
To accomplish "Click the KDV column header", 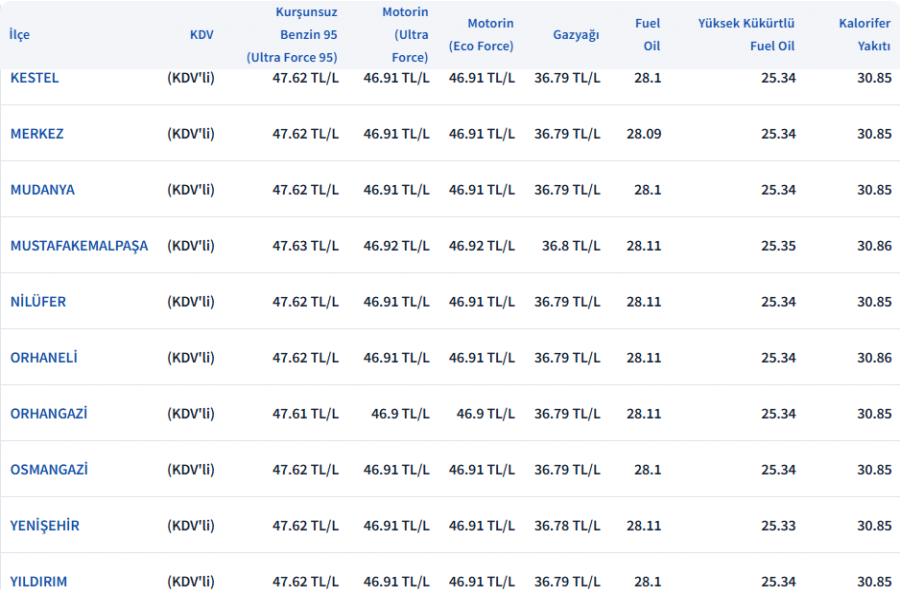I will (x=201, y=35).
